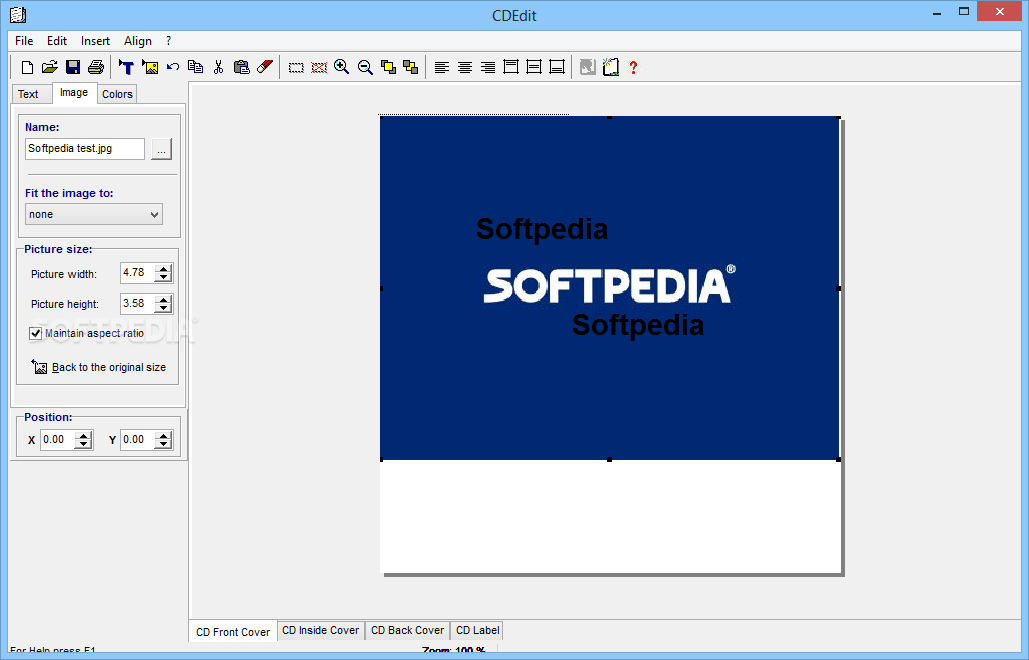The height and width of the screenshot is (660, 1029).
Task: Browse for image with the ... button
Action: coord(161,149)
